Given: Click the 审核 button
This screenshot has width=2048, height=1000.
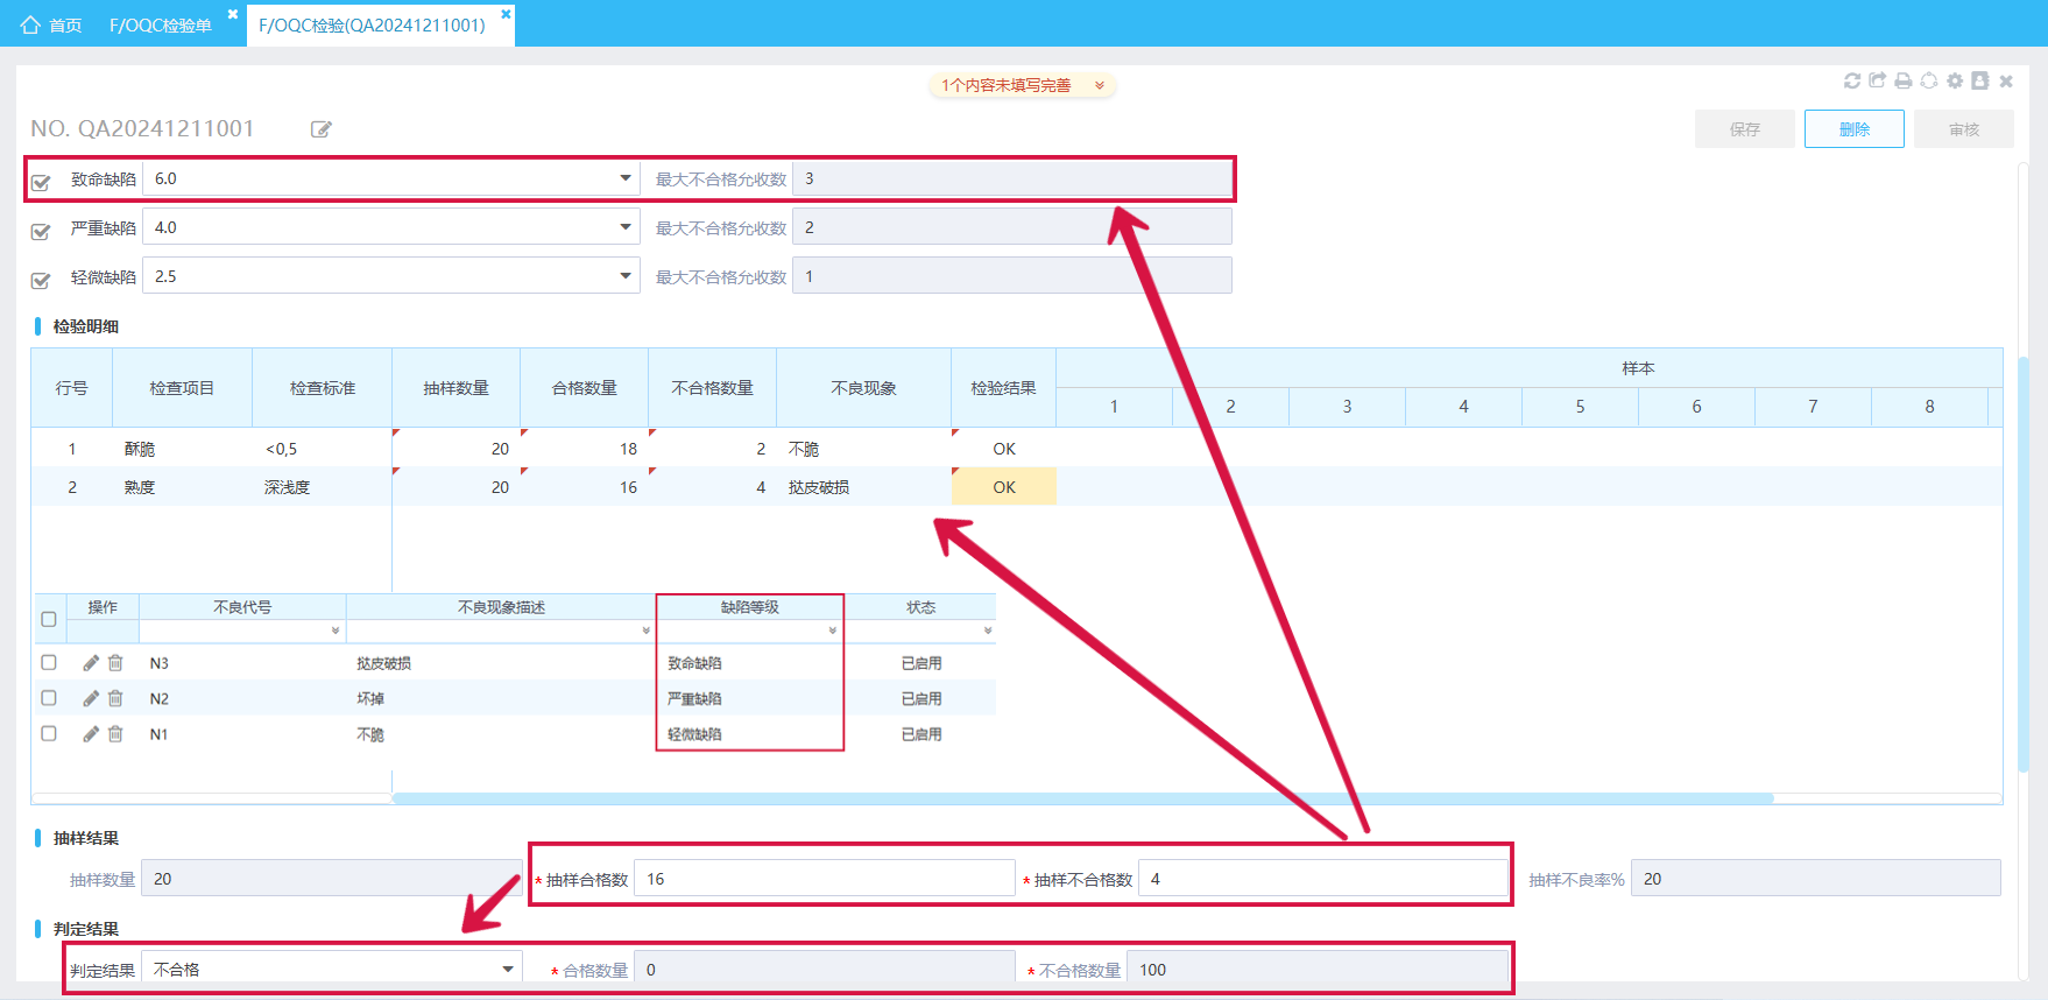Looking at the screenshot, I should pos(1964,129).
